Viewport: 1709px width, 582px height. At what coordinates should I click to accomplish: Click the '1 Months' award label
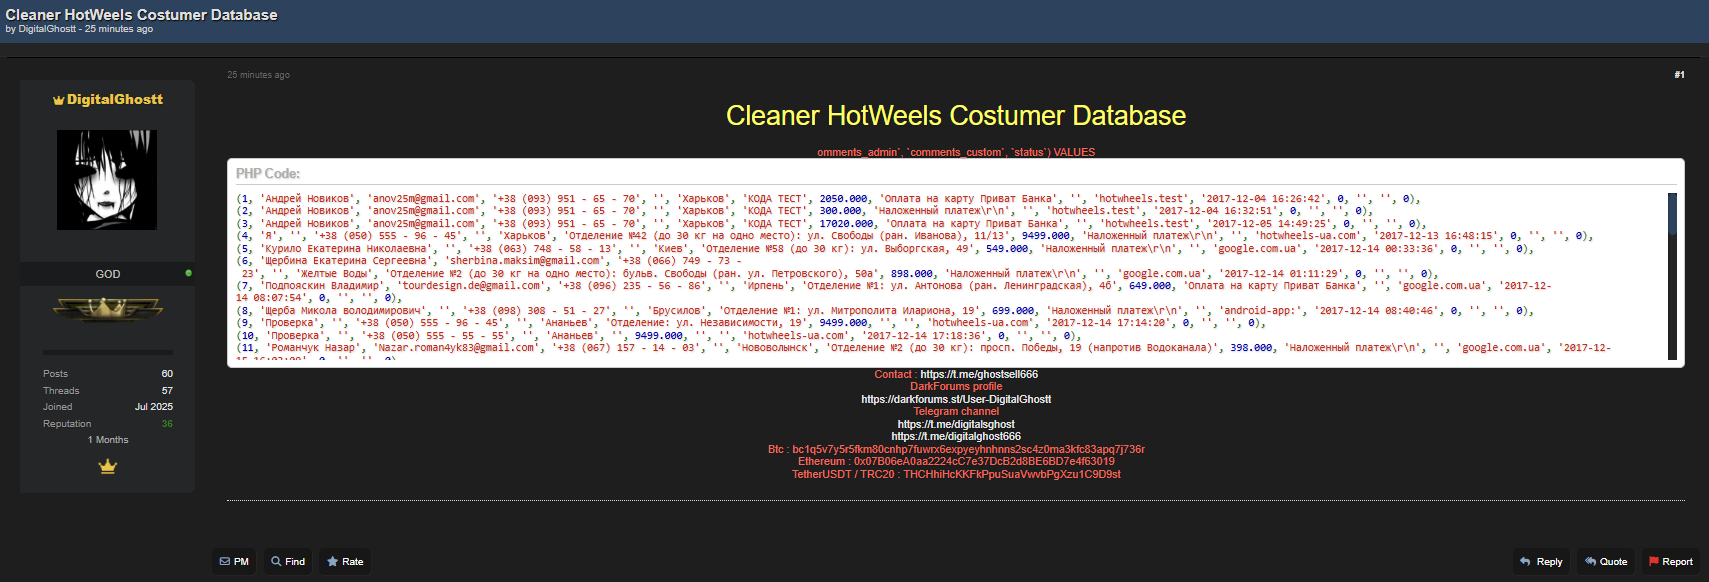tap(108, 440)
